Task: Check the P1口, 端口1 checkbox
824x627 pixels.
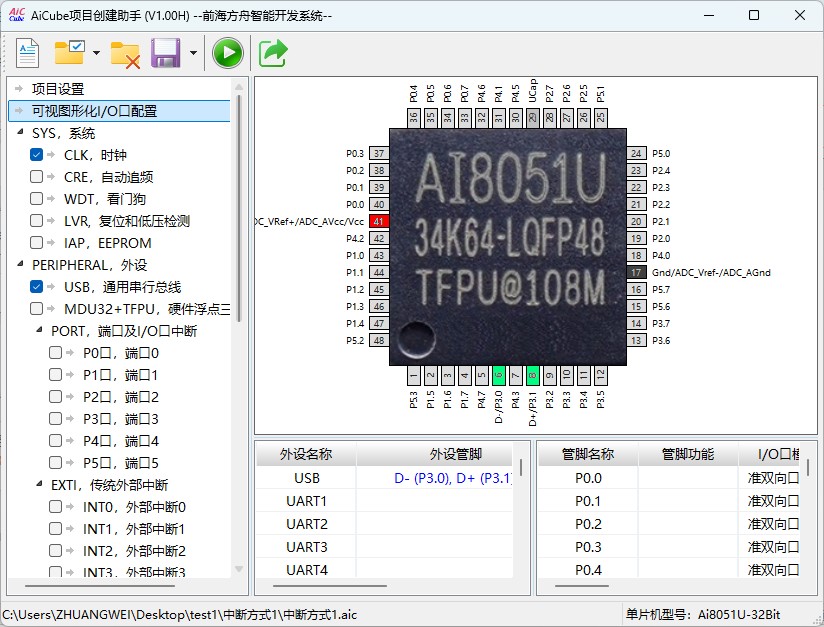Action: 55,375
